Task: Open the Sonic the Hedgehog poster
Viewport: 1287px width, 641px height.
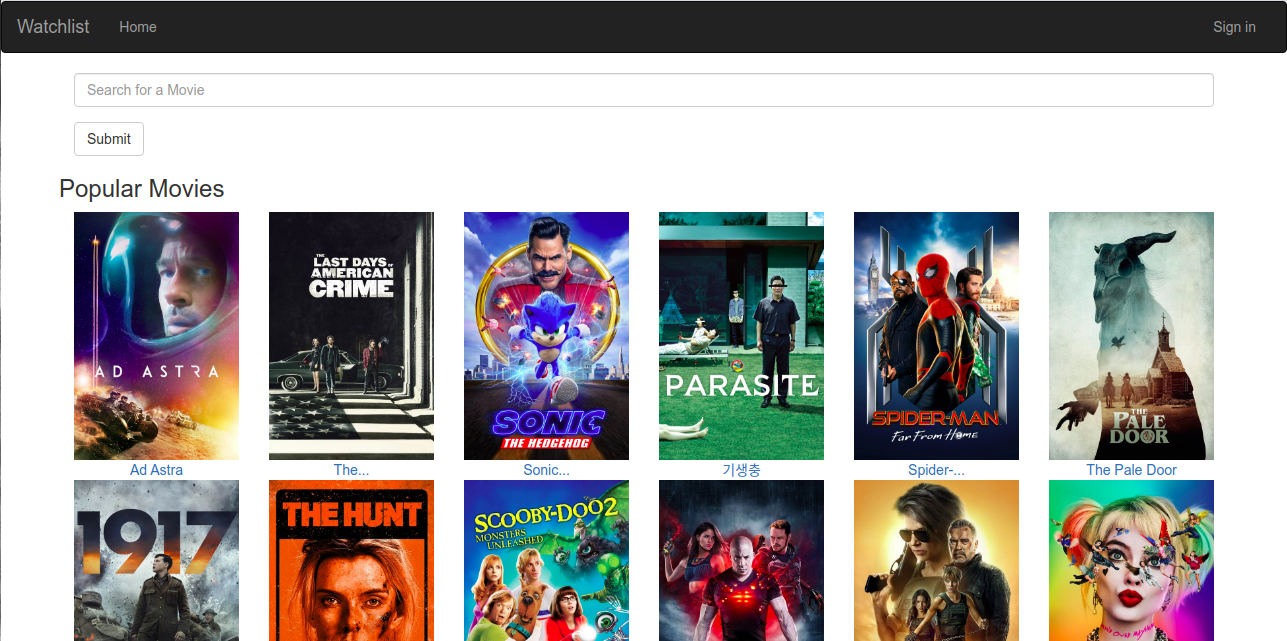Action: [x=546, y=335]
